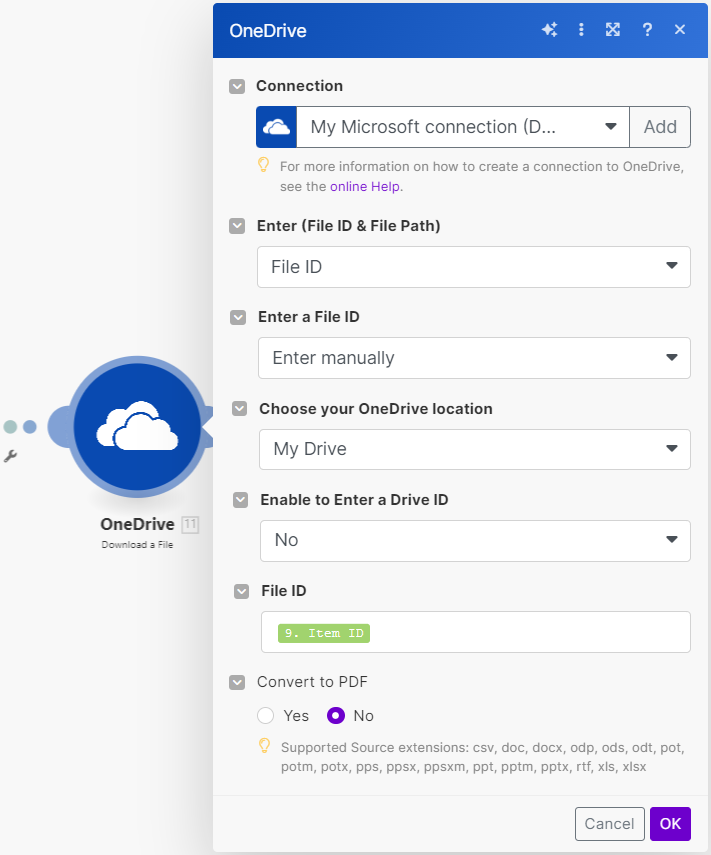Image resolution: width=711 pixels, height=855 pixels.
Task: Click inside the File ID input field
Action: tap(475, 632)
